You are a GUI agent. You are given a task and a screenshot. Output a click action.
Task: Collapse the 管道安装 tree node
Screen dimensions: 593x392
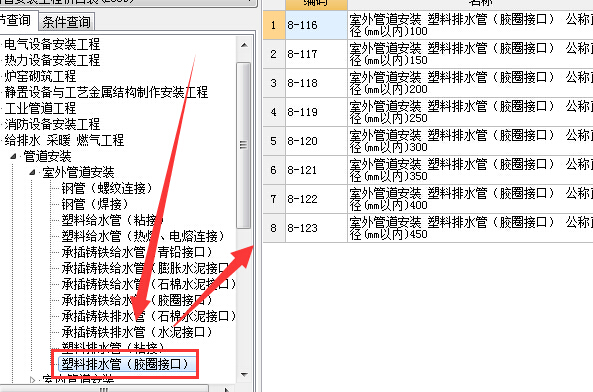13,156
